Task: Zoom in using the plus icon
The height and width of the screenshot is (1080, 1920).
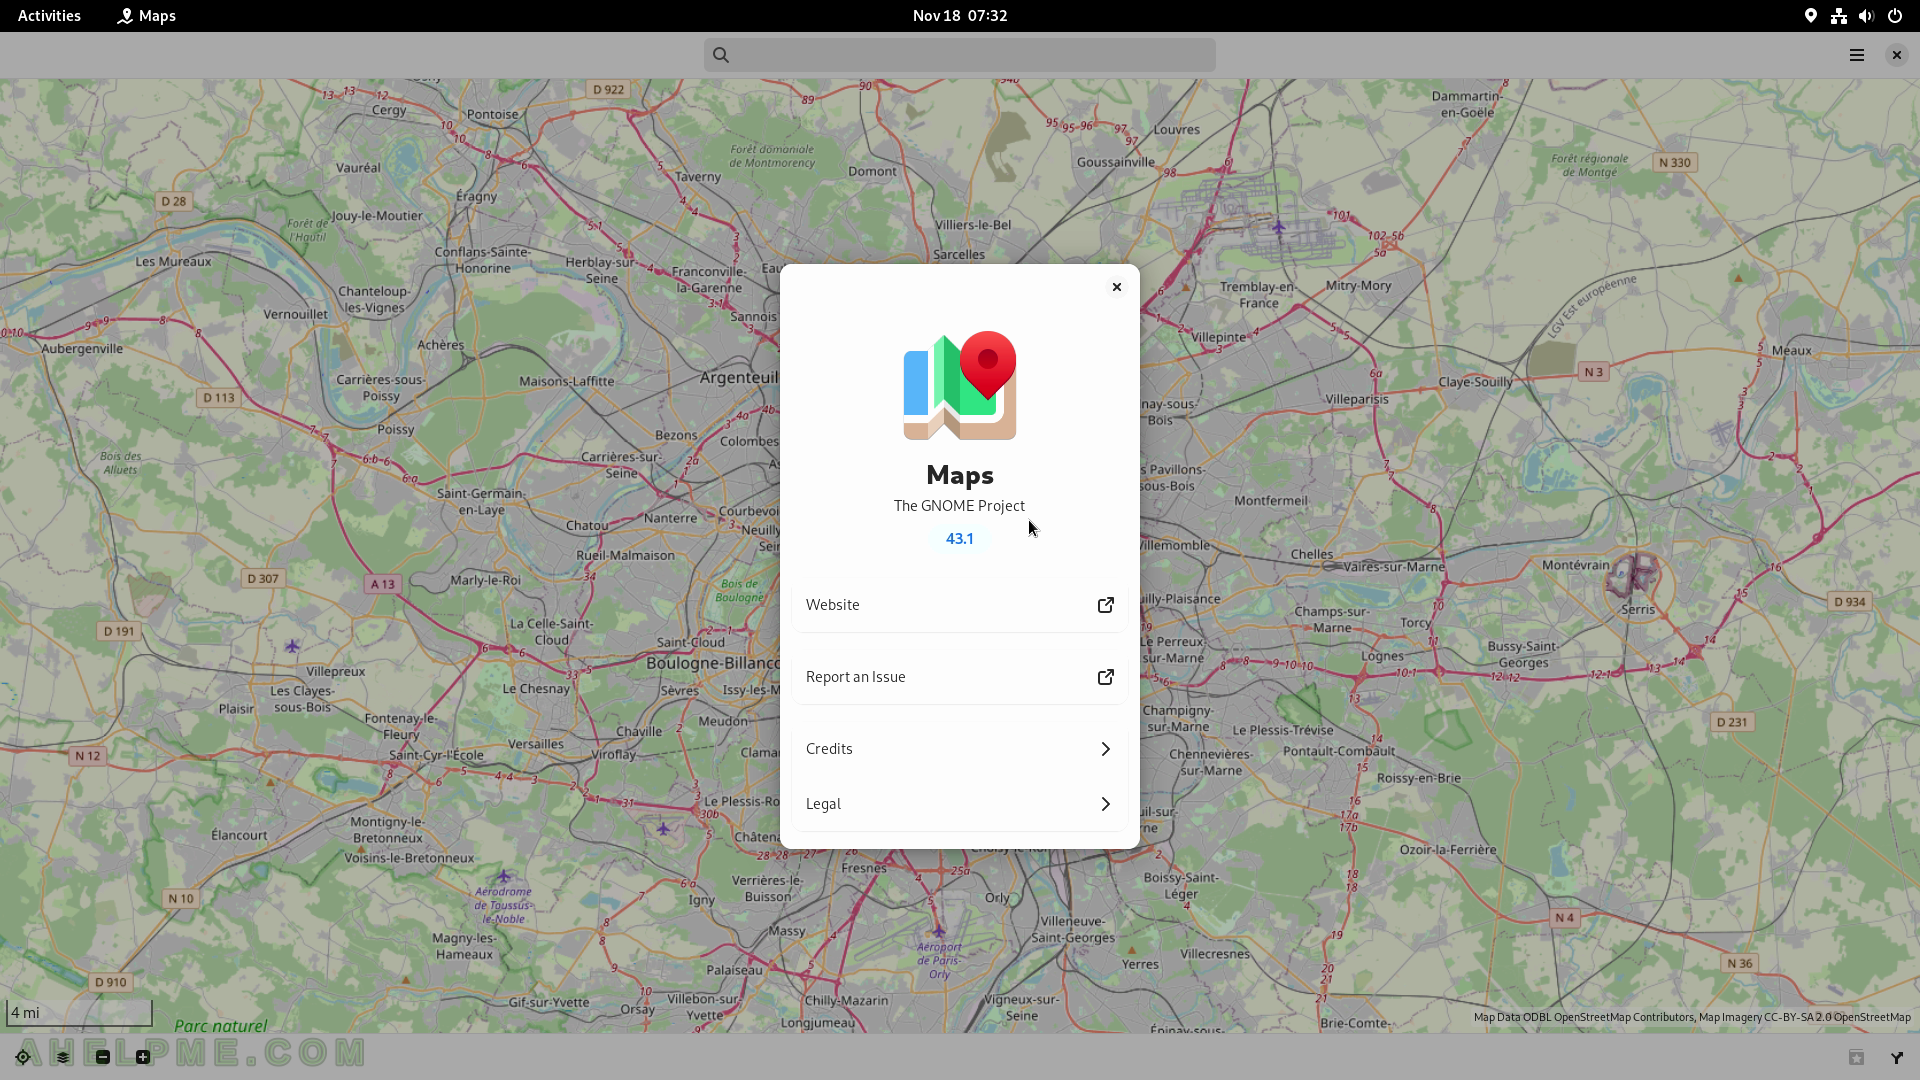Action: pos(143,1057)
